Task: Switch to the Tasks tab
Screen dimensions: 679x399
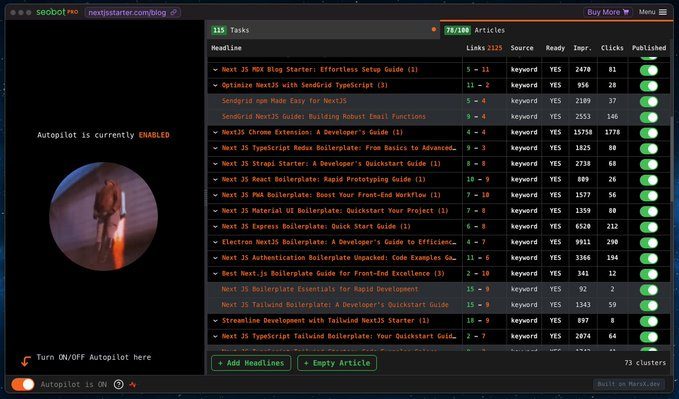Action: [323, 30]
